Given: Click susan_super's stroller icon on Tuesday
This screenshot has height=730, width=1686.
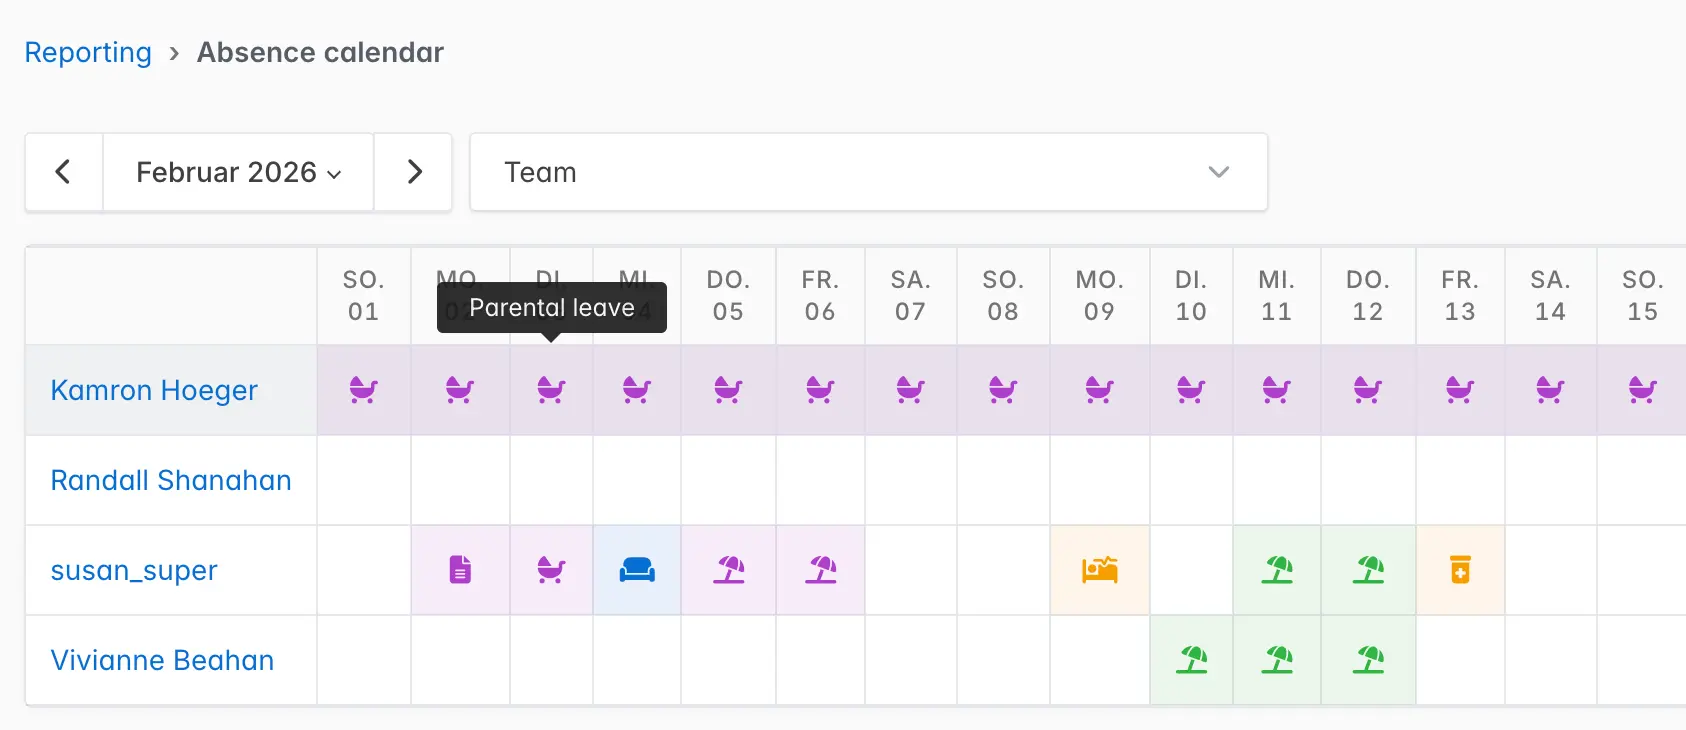Looking at the screenshot, I should (551, 570).
